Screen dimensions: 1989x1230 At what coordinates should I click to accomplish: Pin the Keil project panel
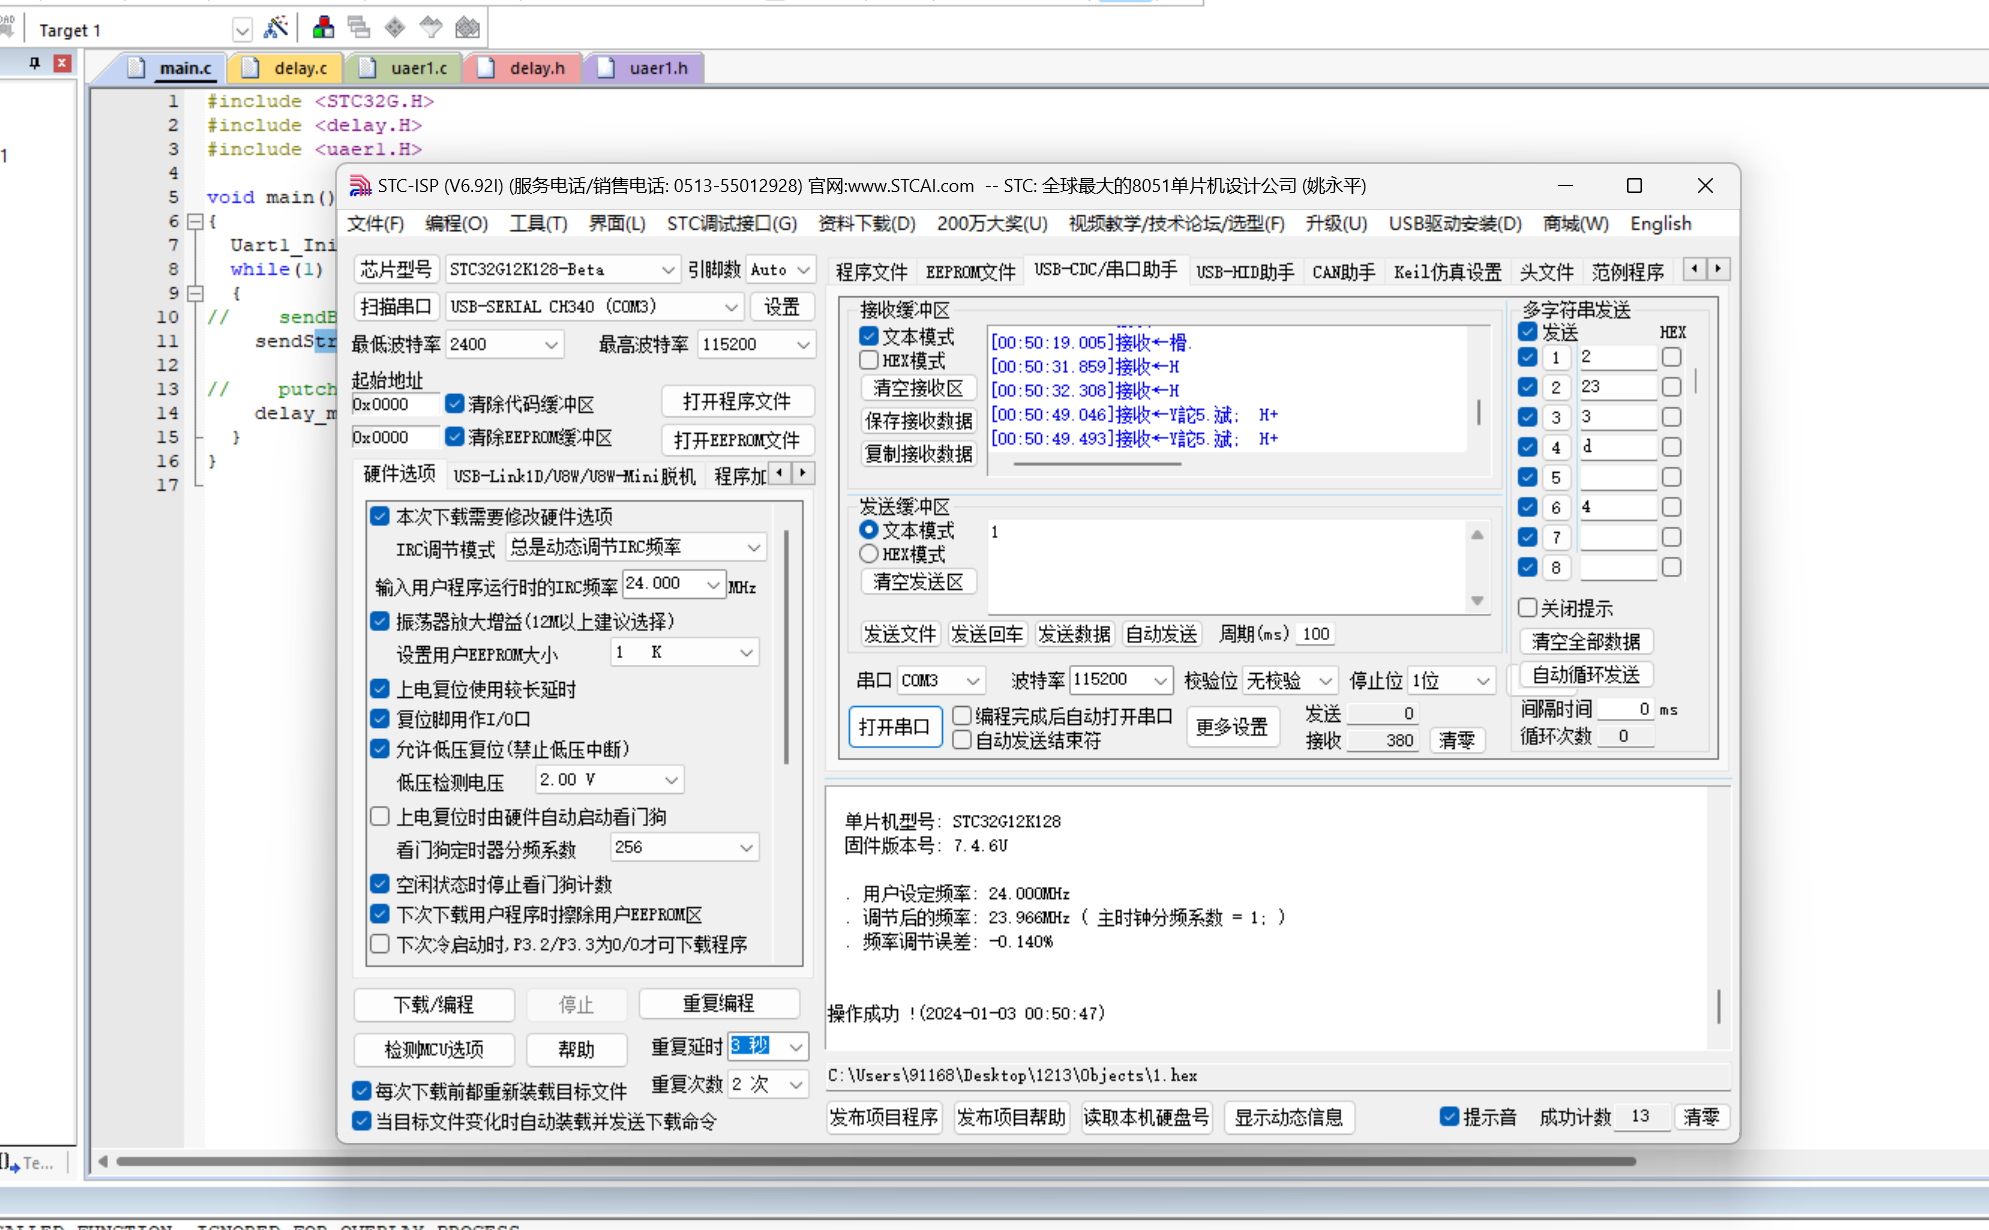coord(34,63)
